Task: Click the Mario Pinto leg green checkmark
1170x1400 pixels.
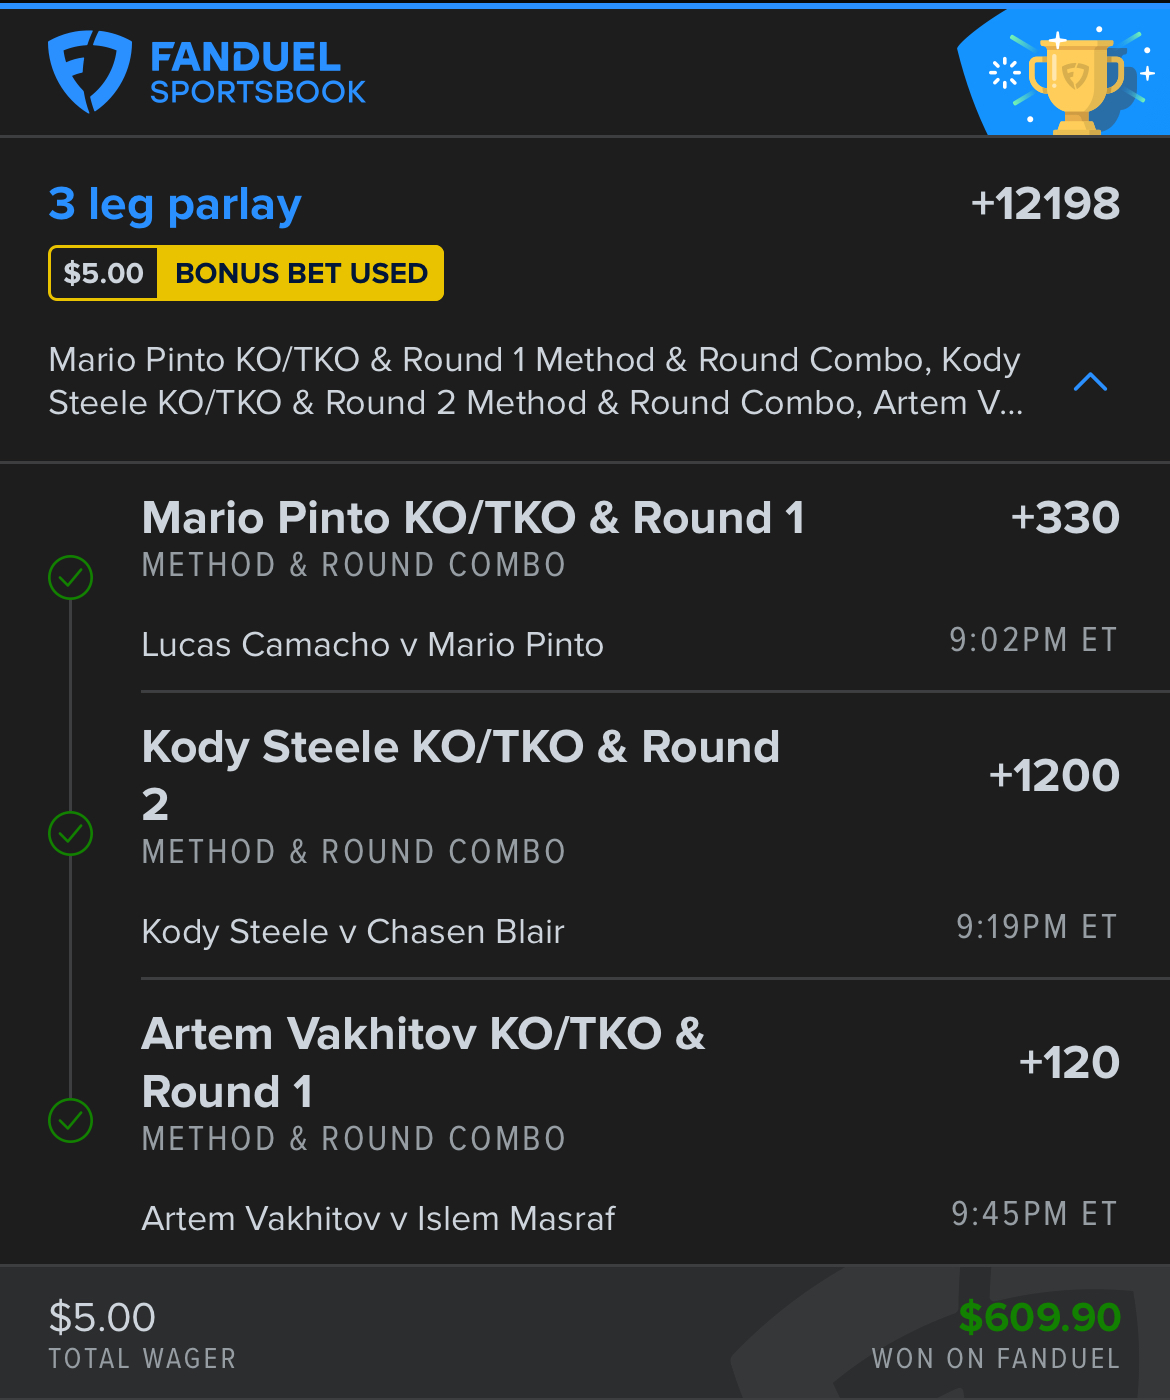Action: [x=71, y=577]
